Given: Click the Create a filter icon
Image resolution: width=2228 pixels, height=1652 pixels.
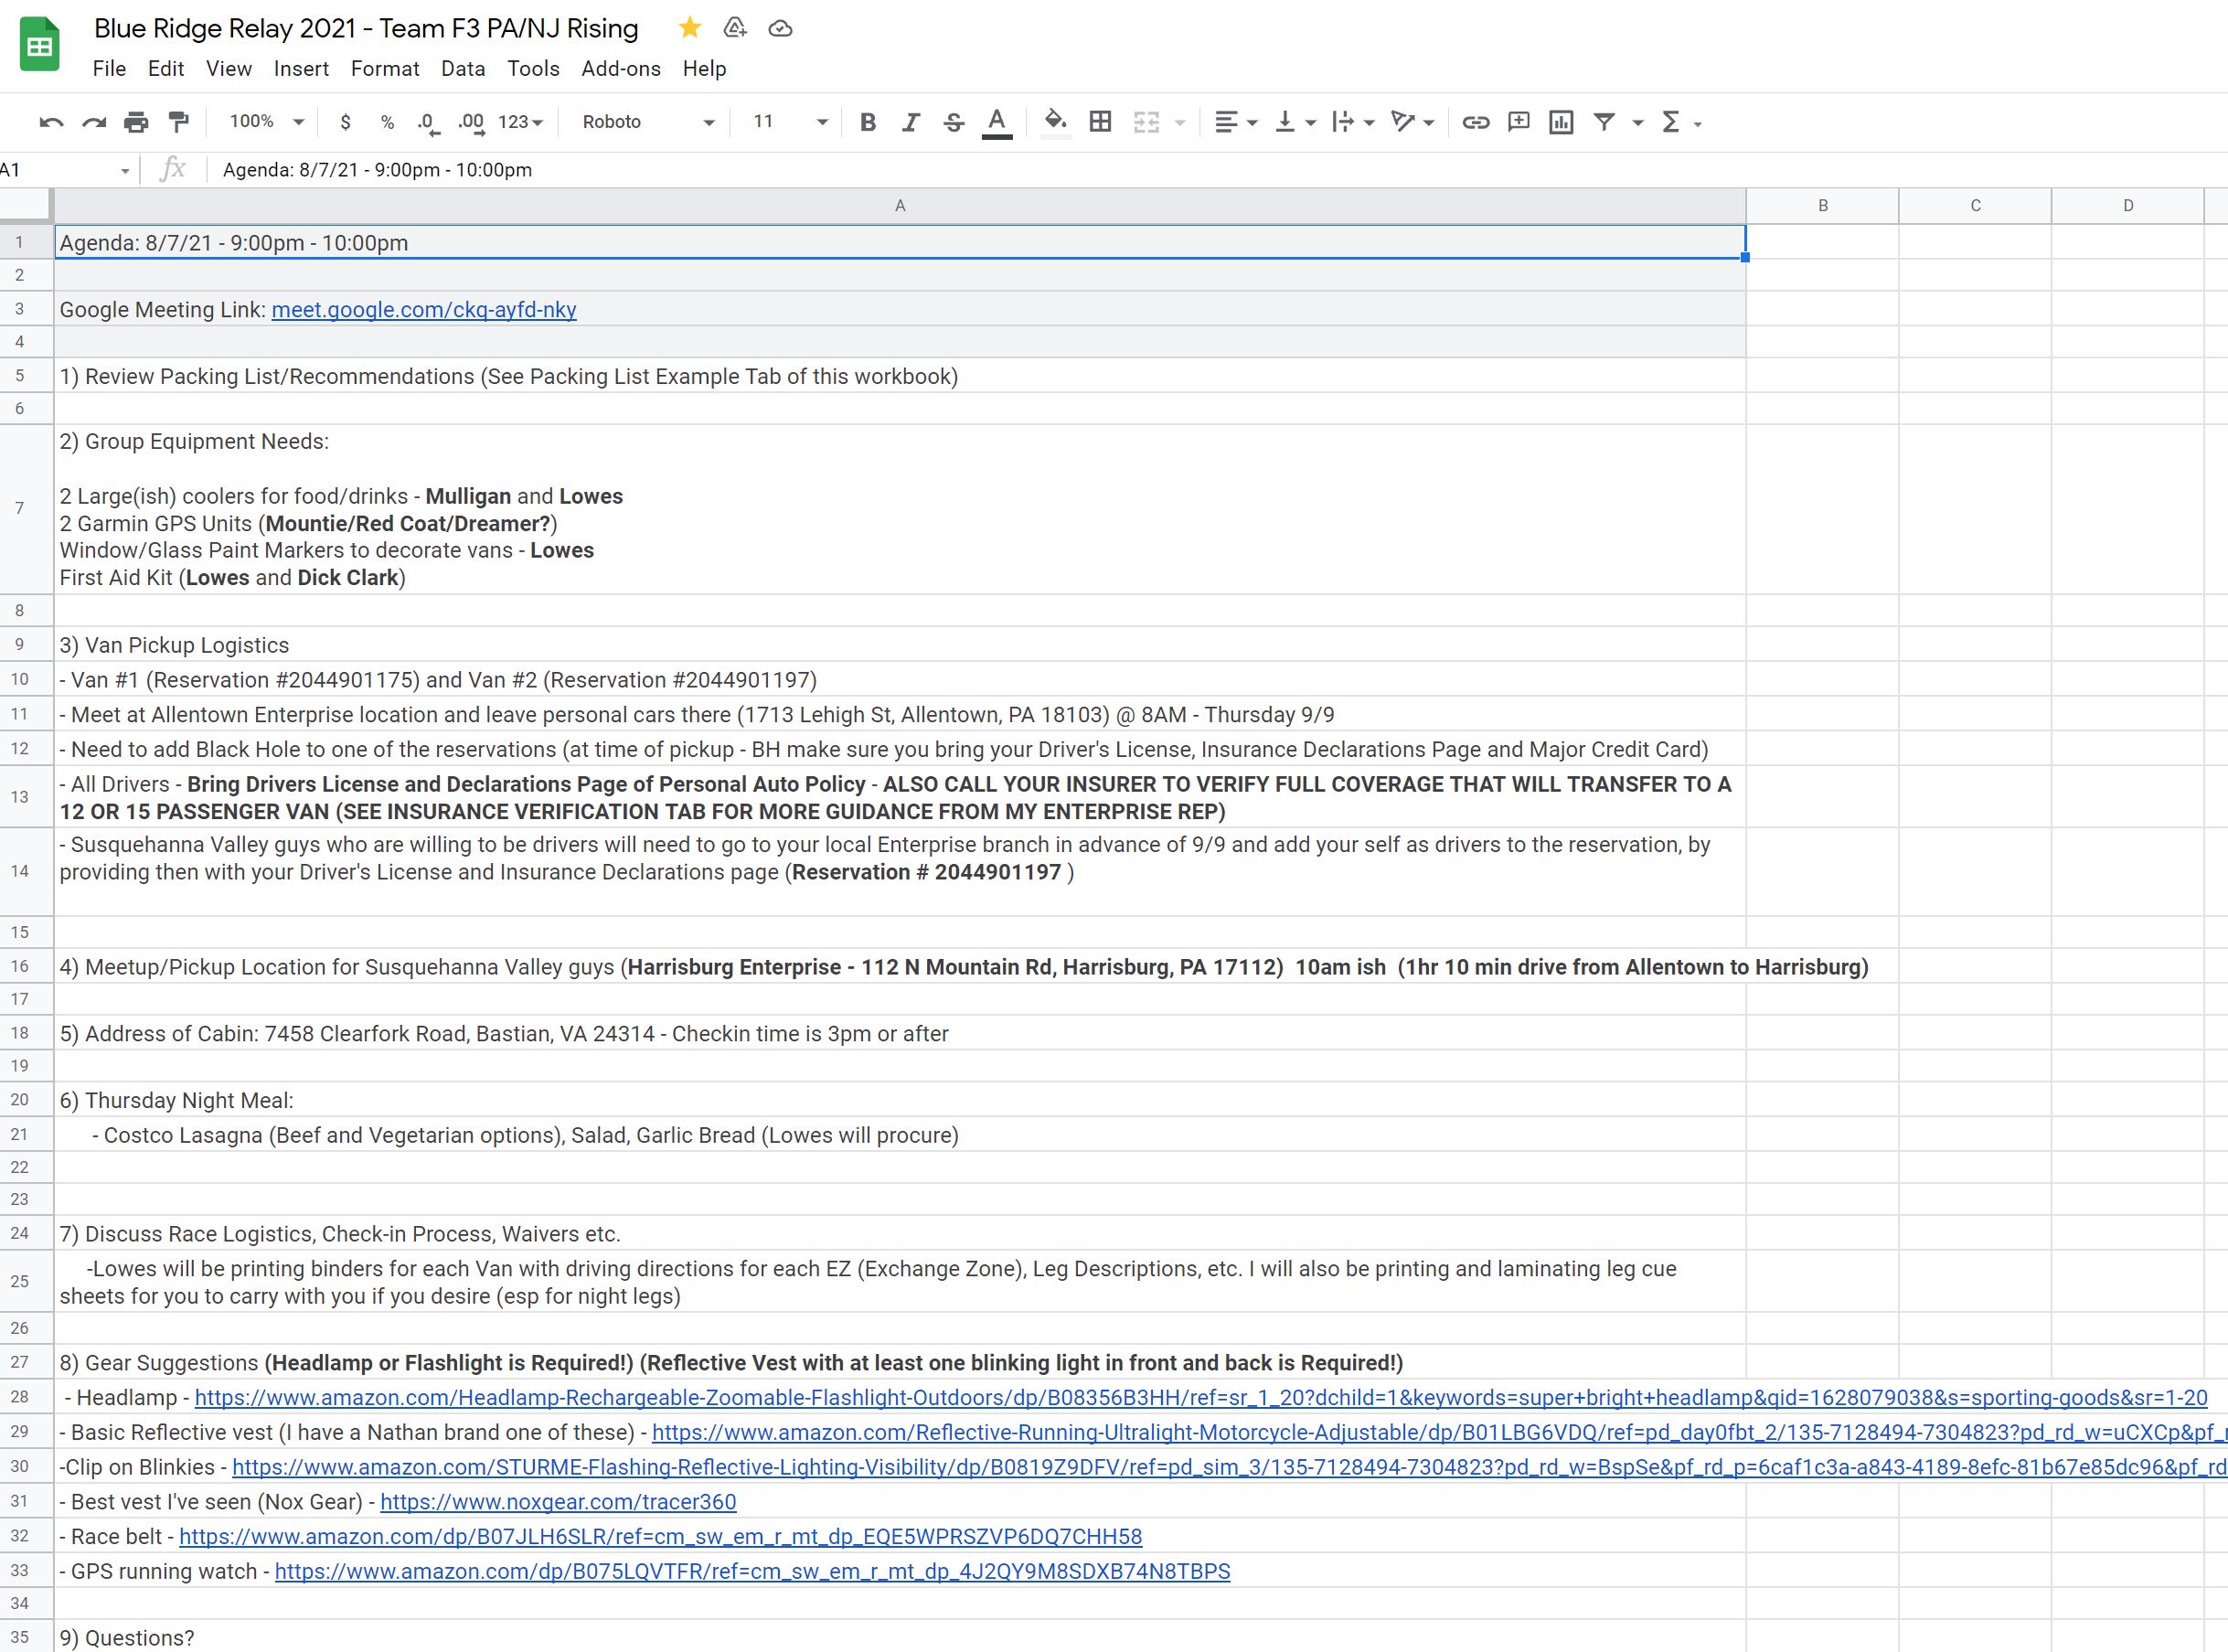Looking at the screenshot, I should tap(1604, 122).
